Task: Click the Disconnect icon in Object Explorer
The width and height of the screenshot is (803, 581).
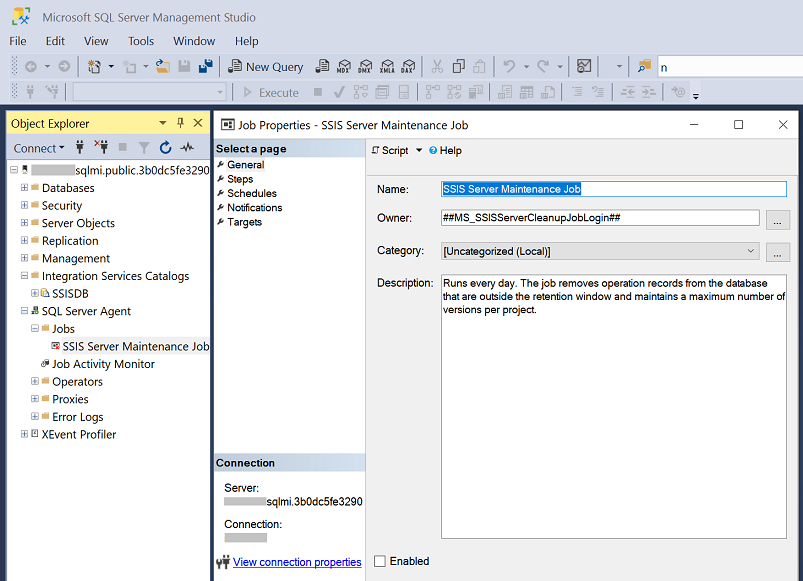Action: pos(100,148)
